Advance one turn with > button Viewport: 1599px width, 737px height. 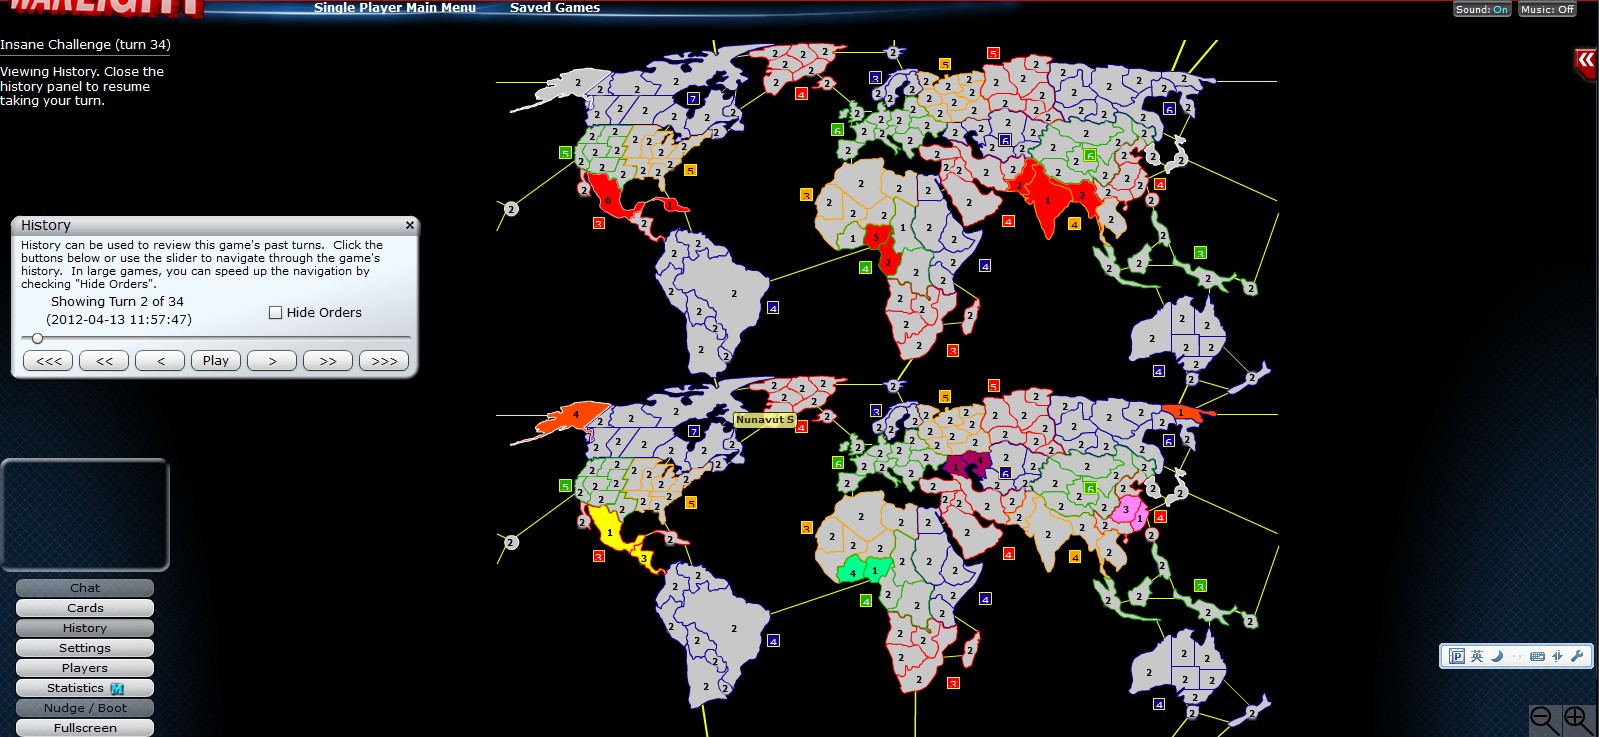coord(272,361)
